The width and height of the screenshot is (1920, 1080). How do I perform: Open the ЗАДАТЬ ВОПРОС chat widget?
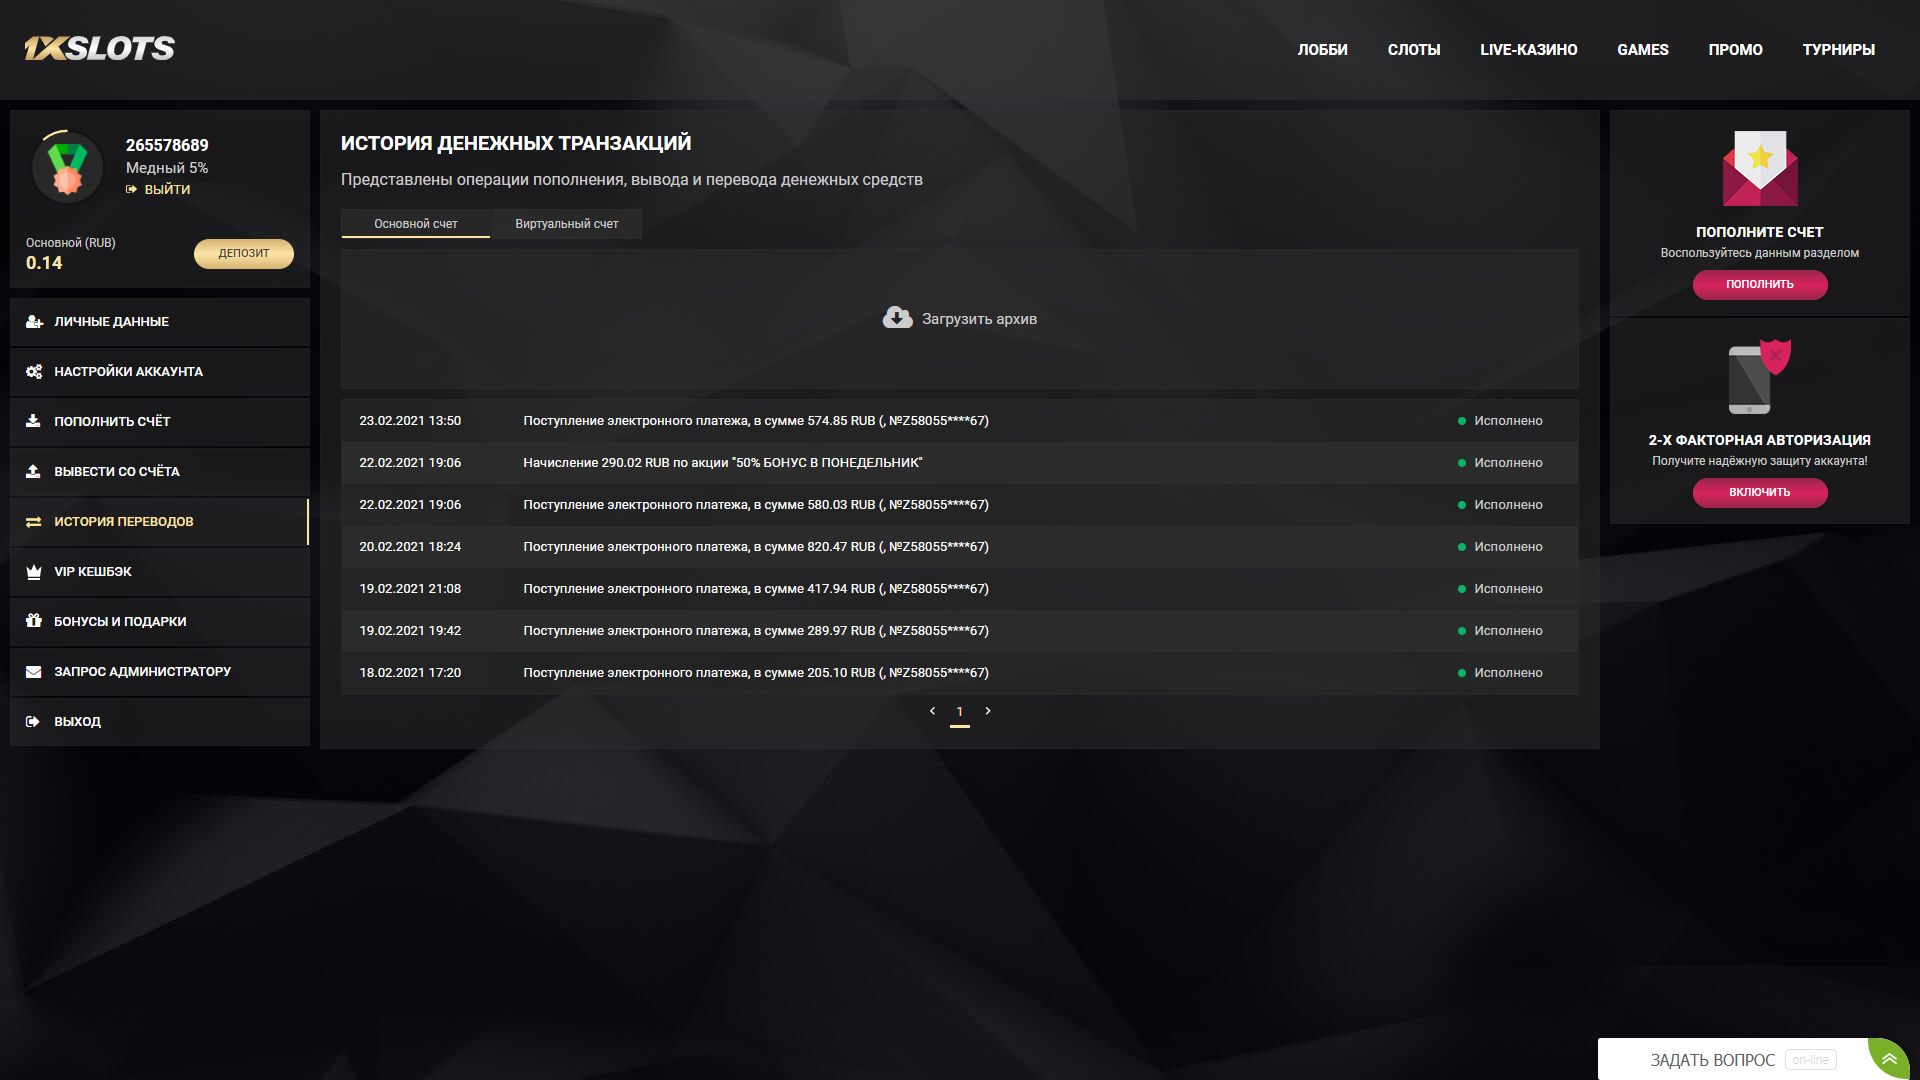[1712, 1060]
